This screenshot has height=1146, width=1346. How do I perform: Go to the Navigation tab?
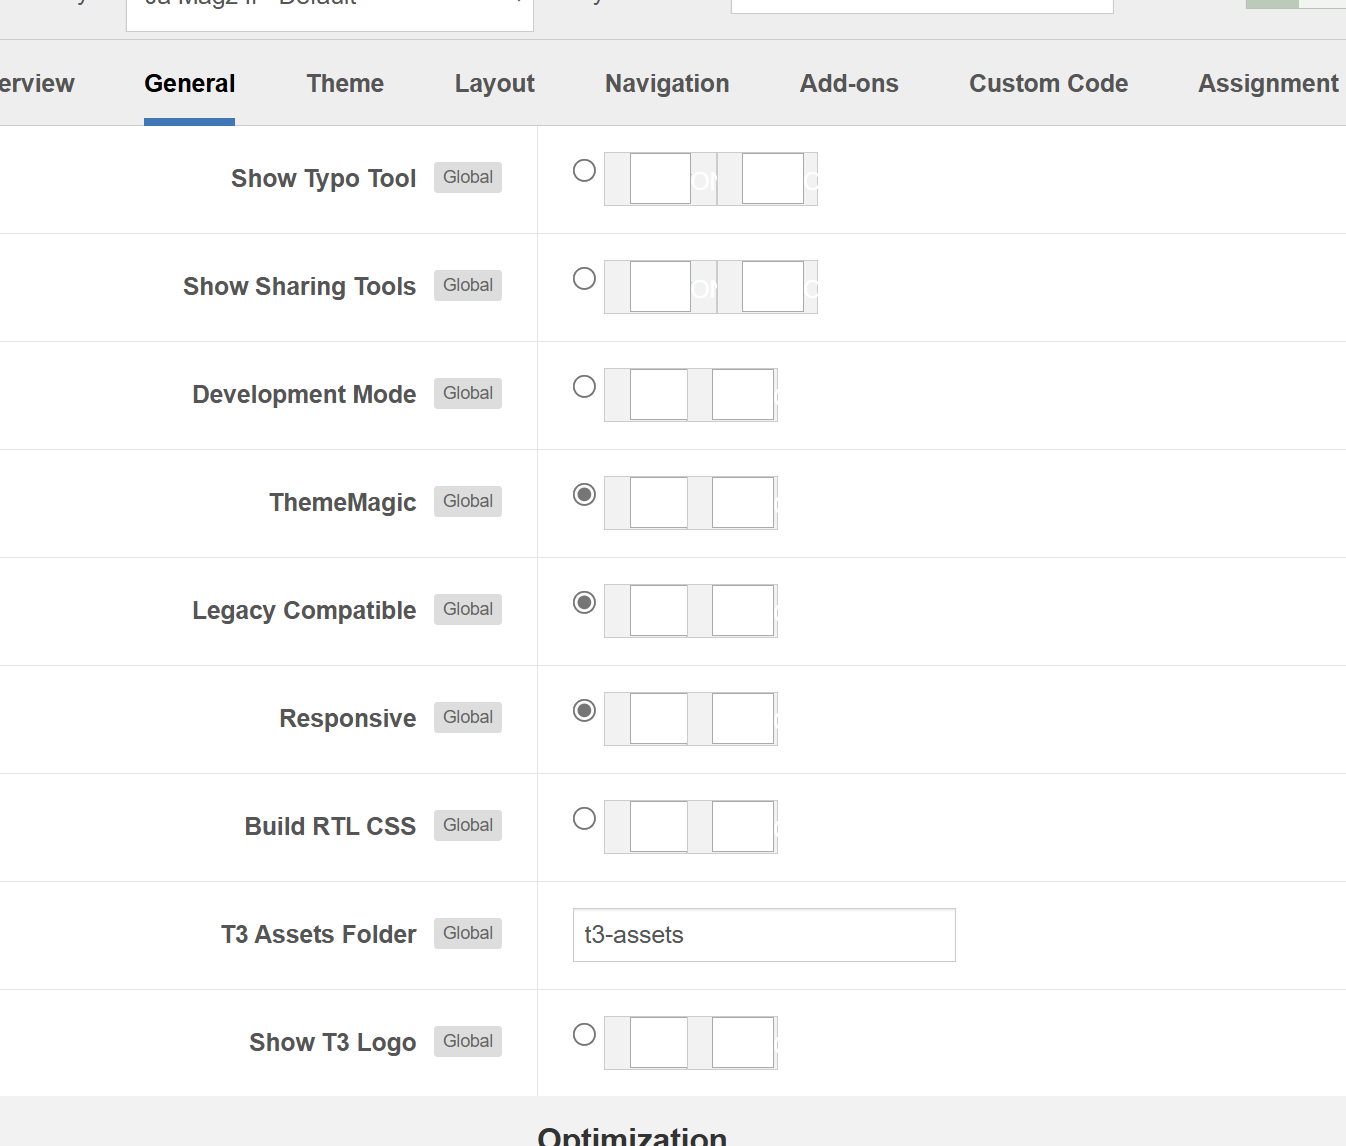pos(667,84)
